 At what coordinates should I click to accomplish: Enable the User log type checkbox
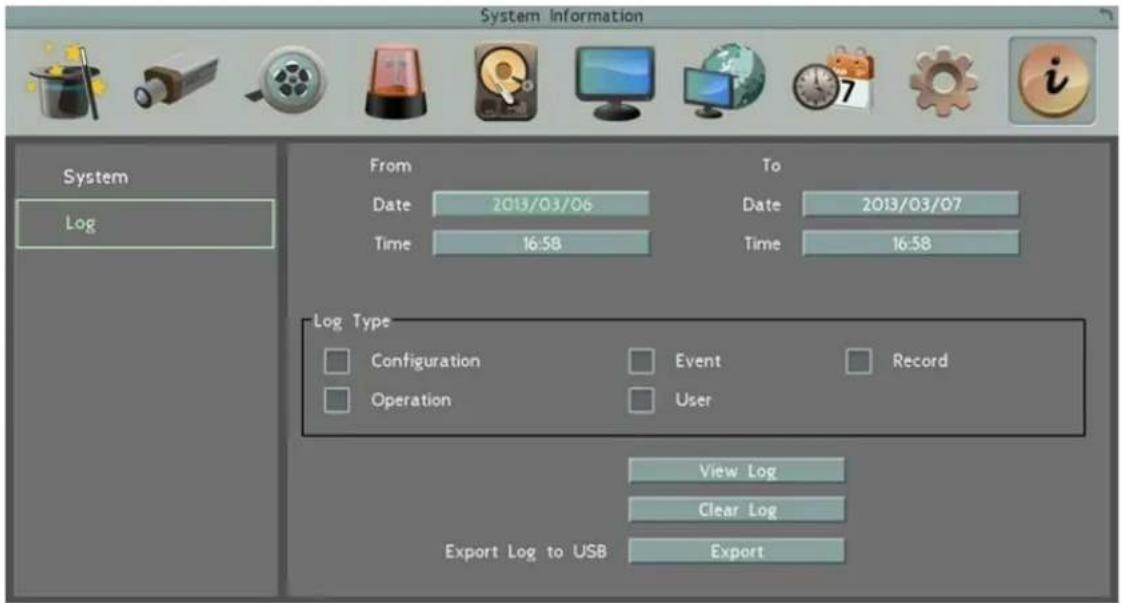tap(641, 401)
